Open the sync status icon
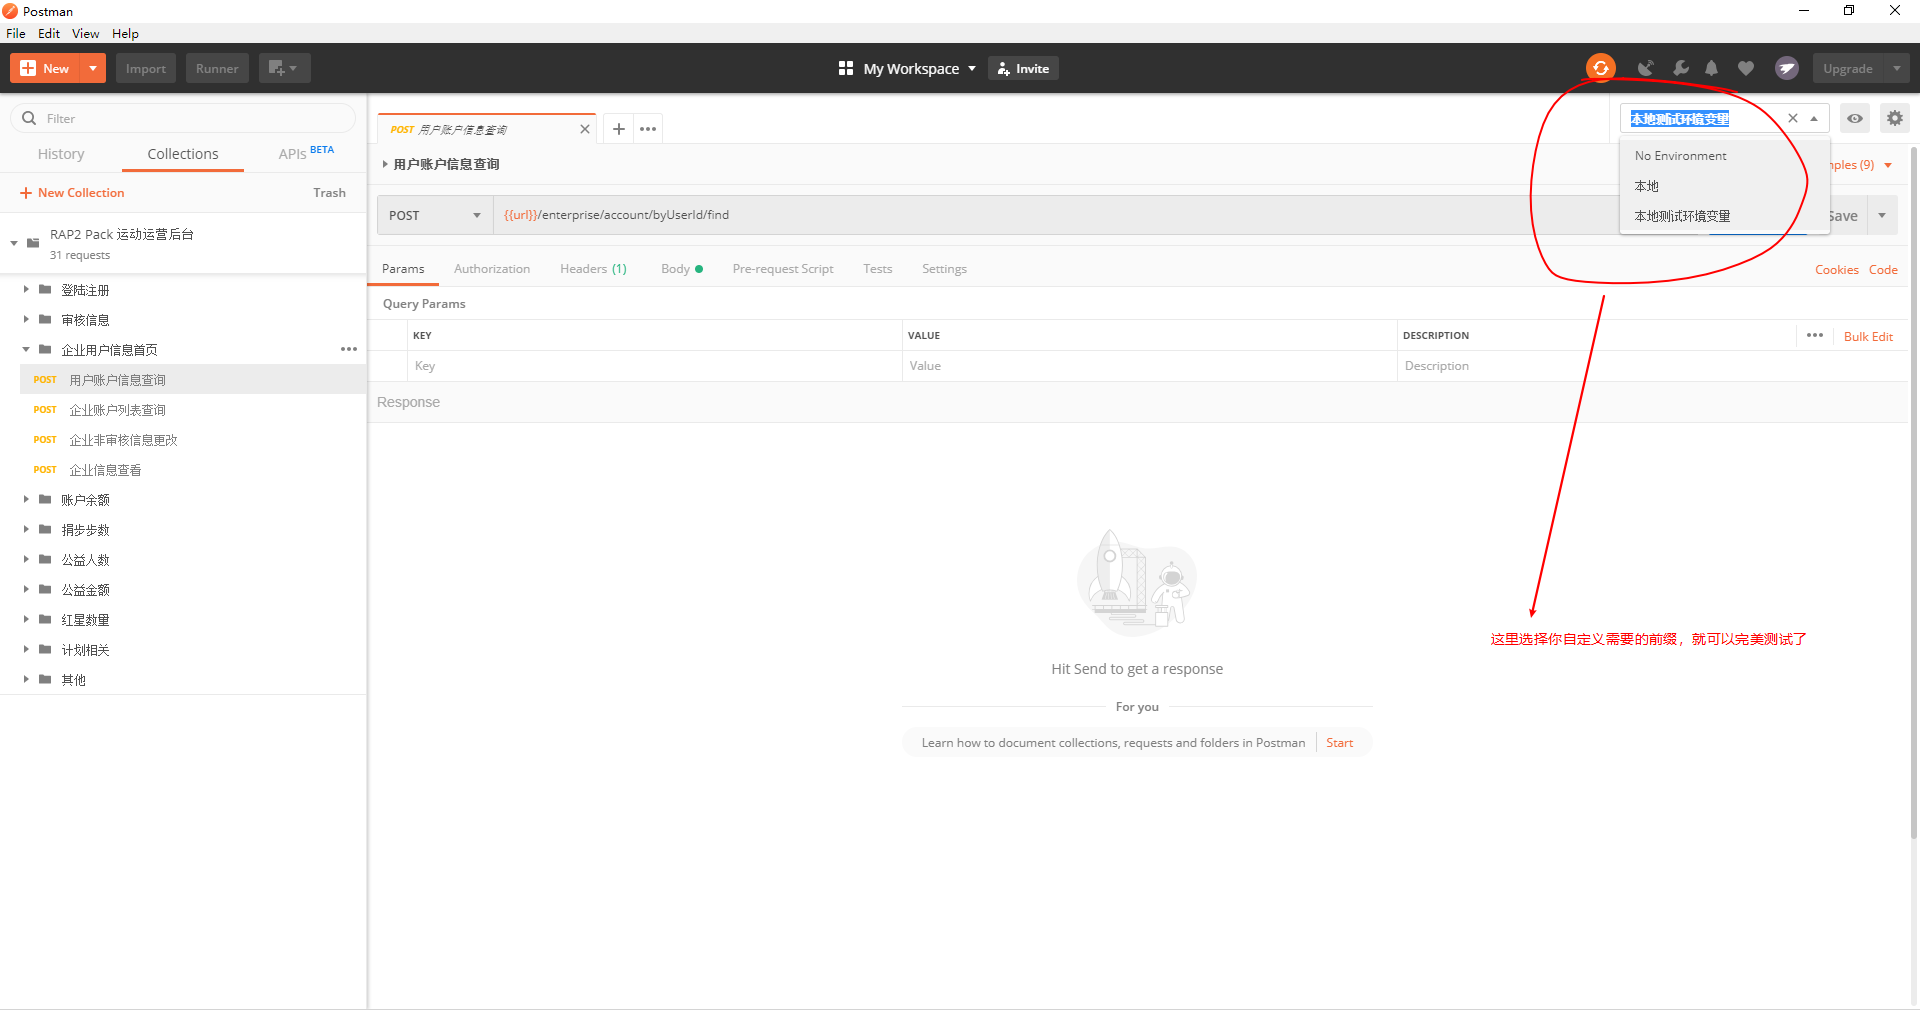1920x1010 pixels. [x=1601, y=67]
